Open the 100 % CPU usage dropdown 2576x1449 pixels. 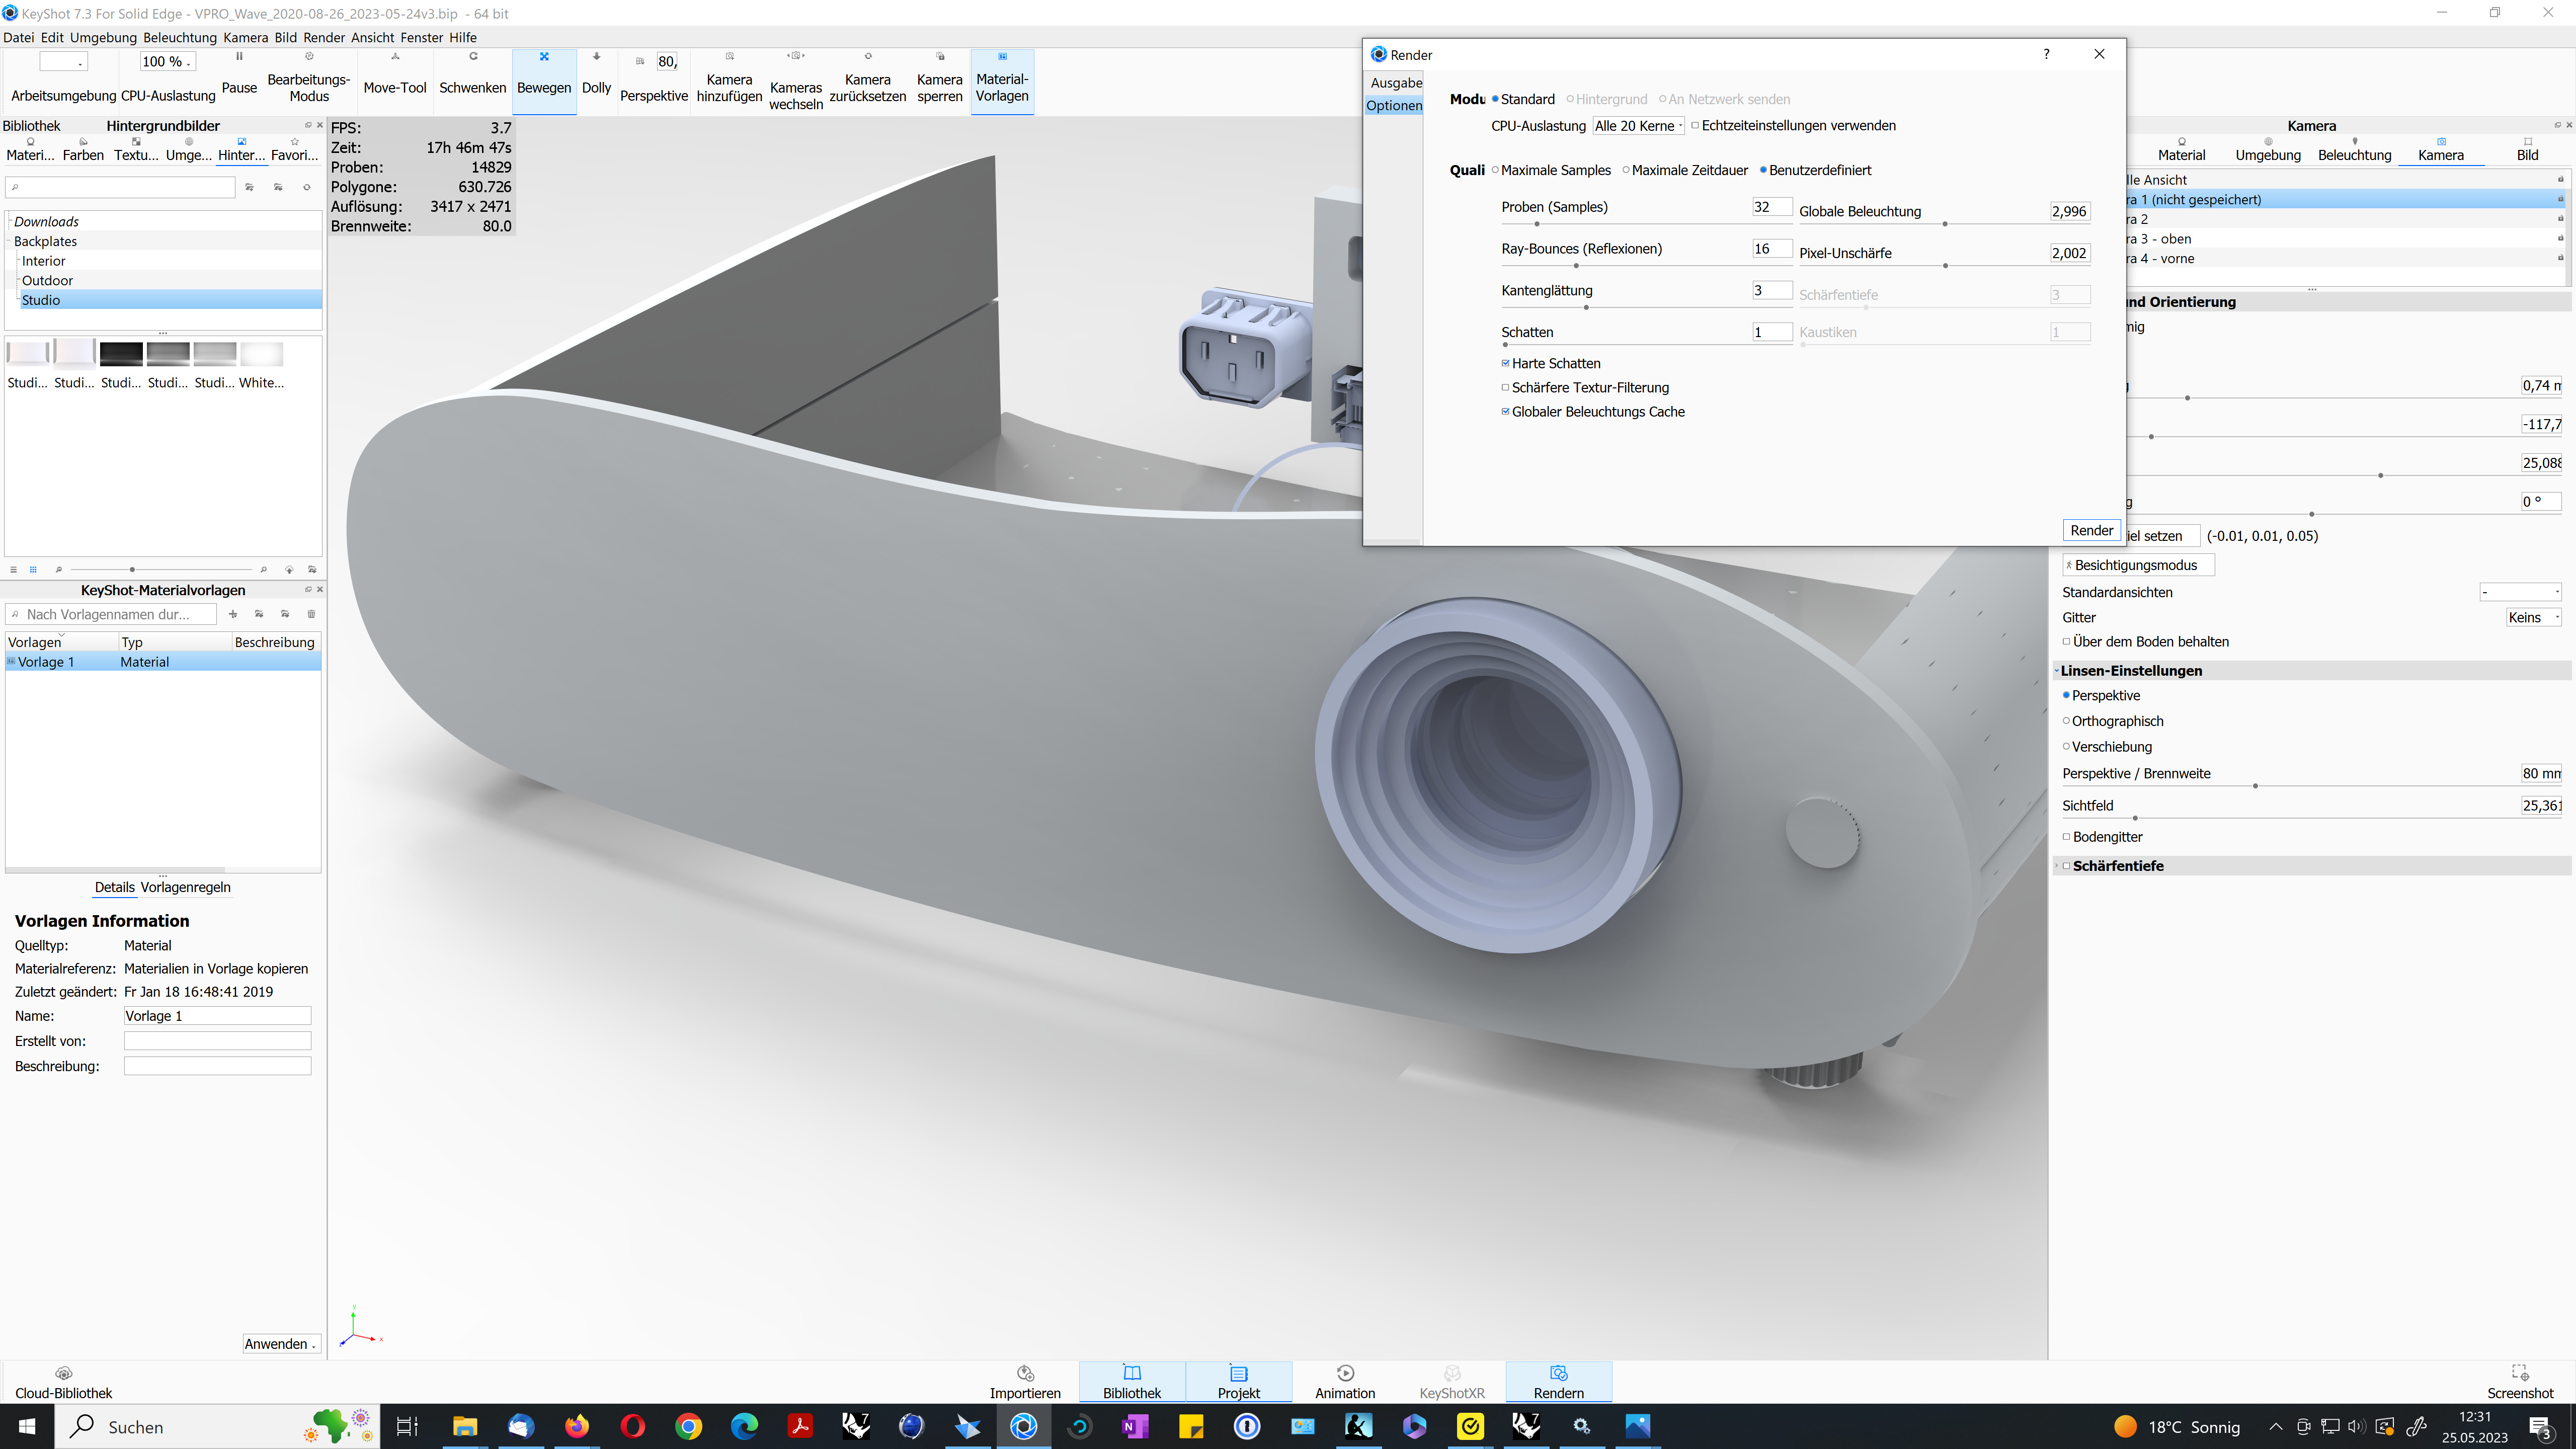click(167, 62)
